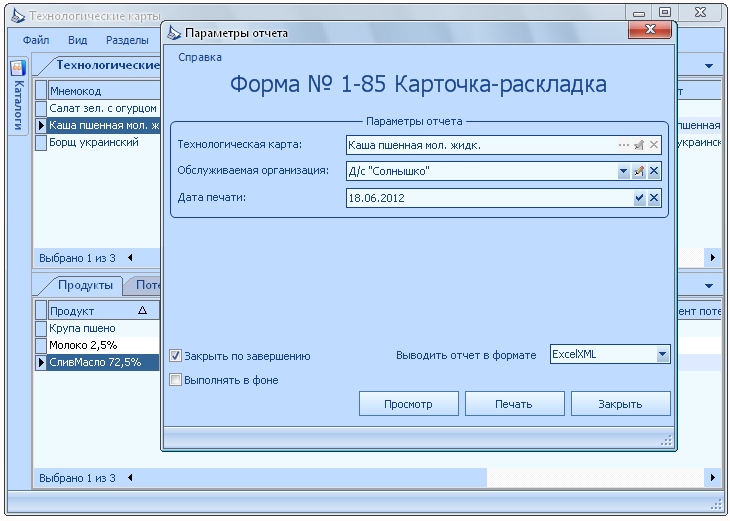Select the row Салат зел. с огурцом
The image size is (730, 521).
tap(103, 108)
